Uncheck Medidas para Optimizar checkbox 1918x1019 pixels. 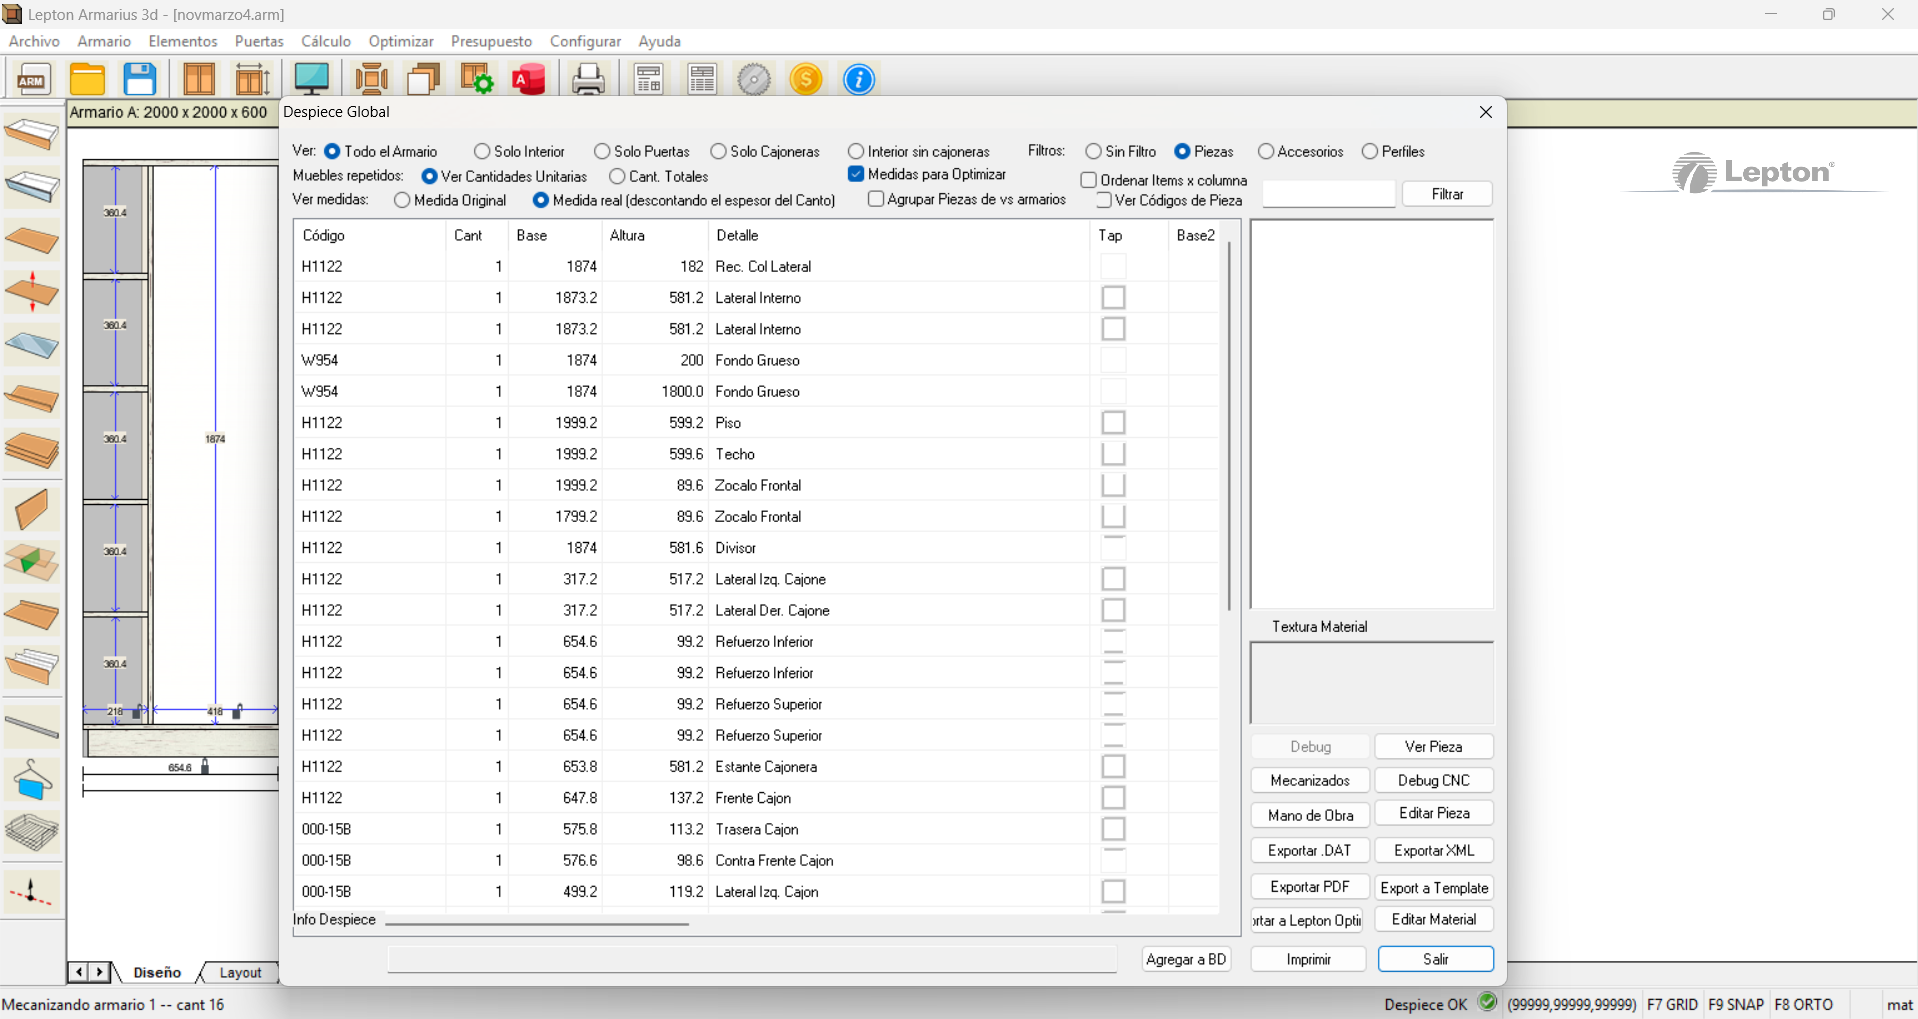tap(856, 174)
